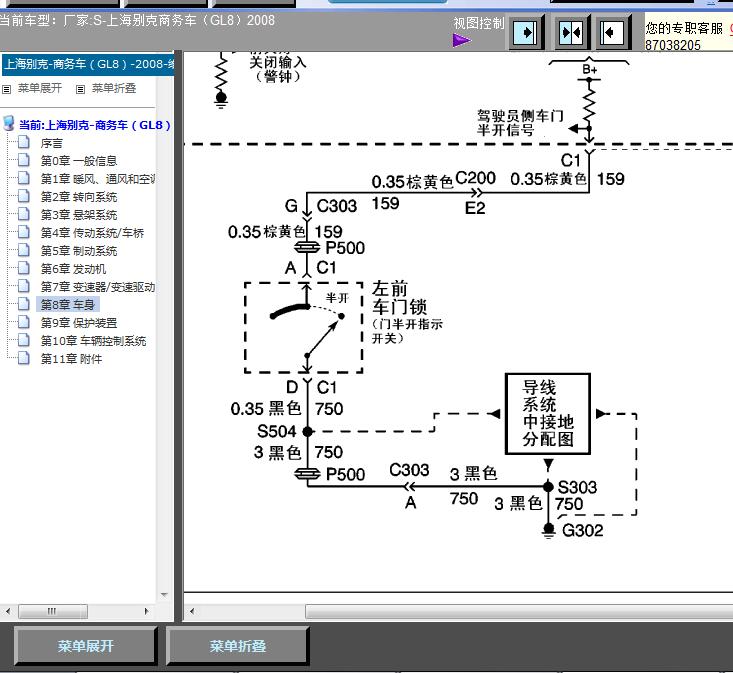Open chapter 第7章 变速器/变速驱动

pyautogui.click(x=98, y=287)
